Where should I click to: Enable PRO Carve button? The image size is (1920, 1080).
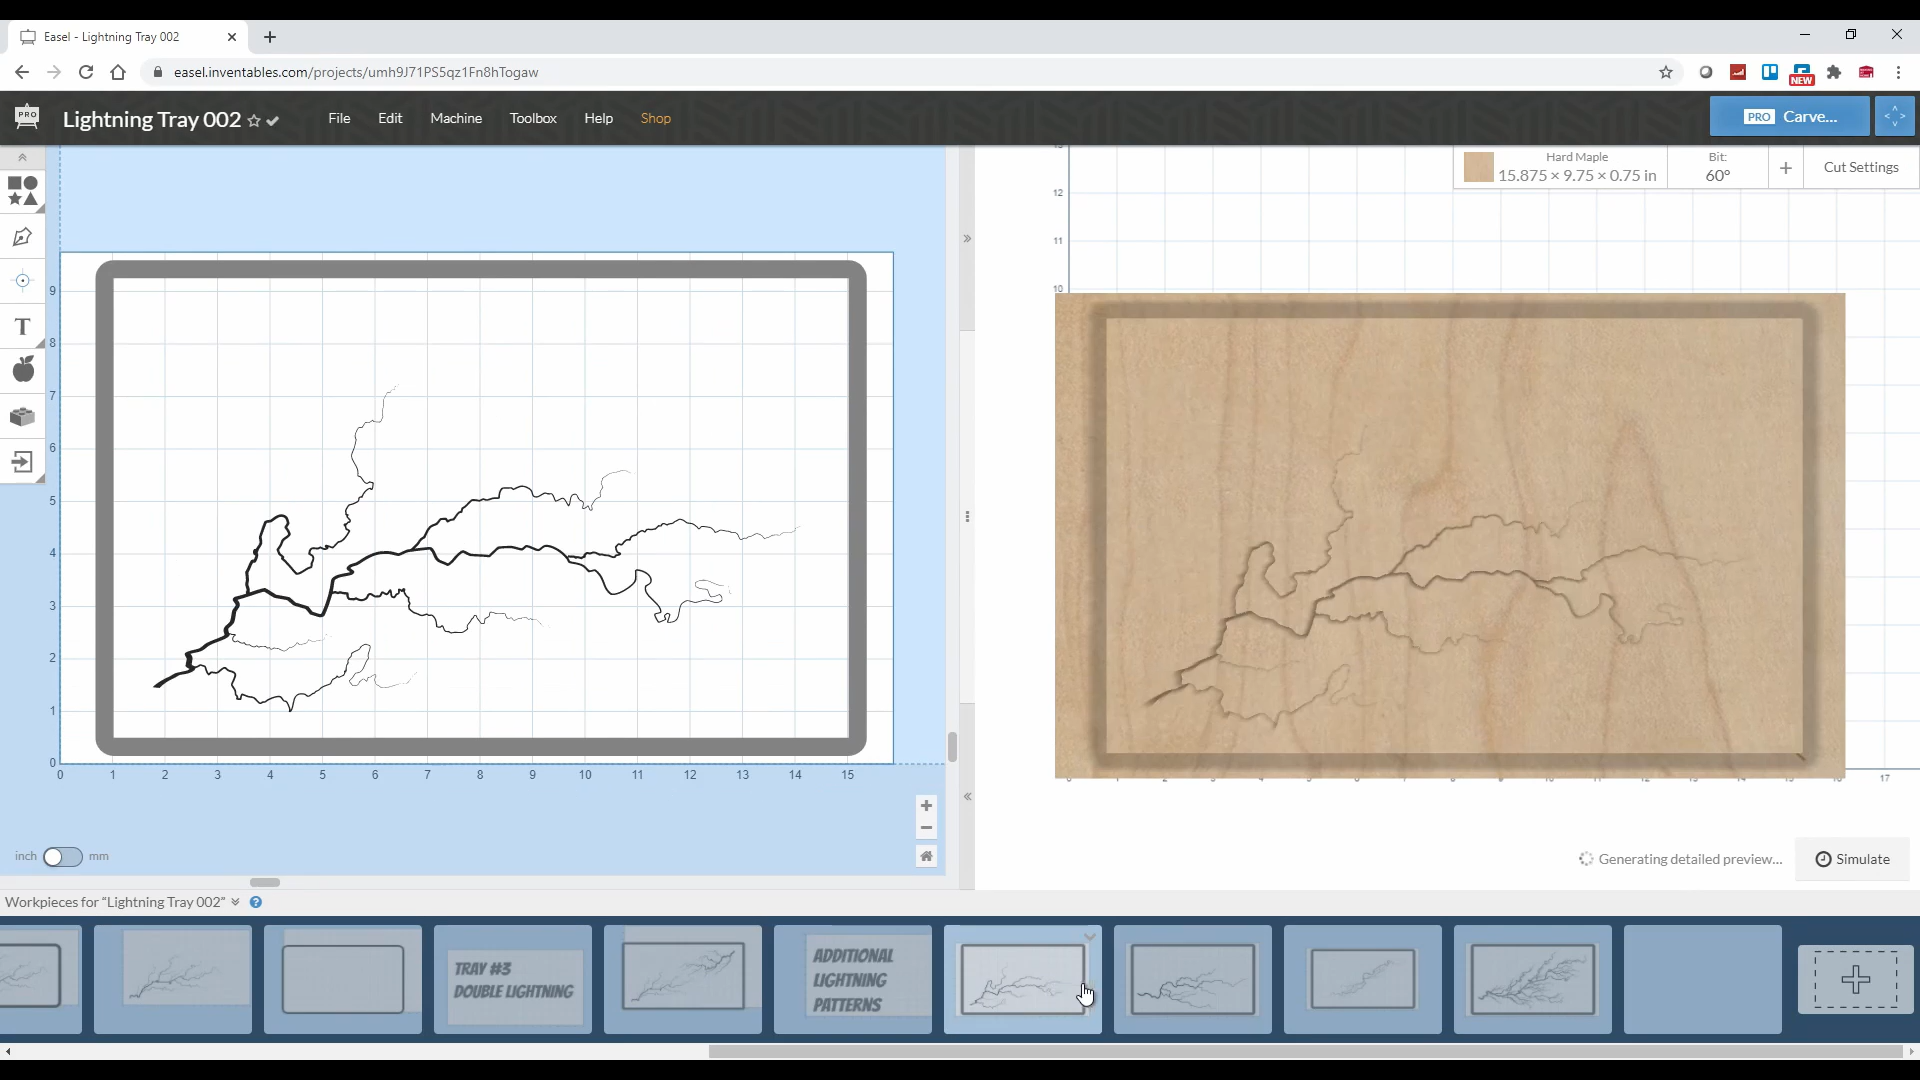point(1789,116)
